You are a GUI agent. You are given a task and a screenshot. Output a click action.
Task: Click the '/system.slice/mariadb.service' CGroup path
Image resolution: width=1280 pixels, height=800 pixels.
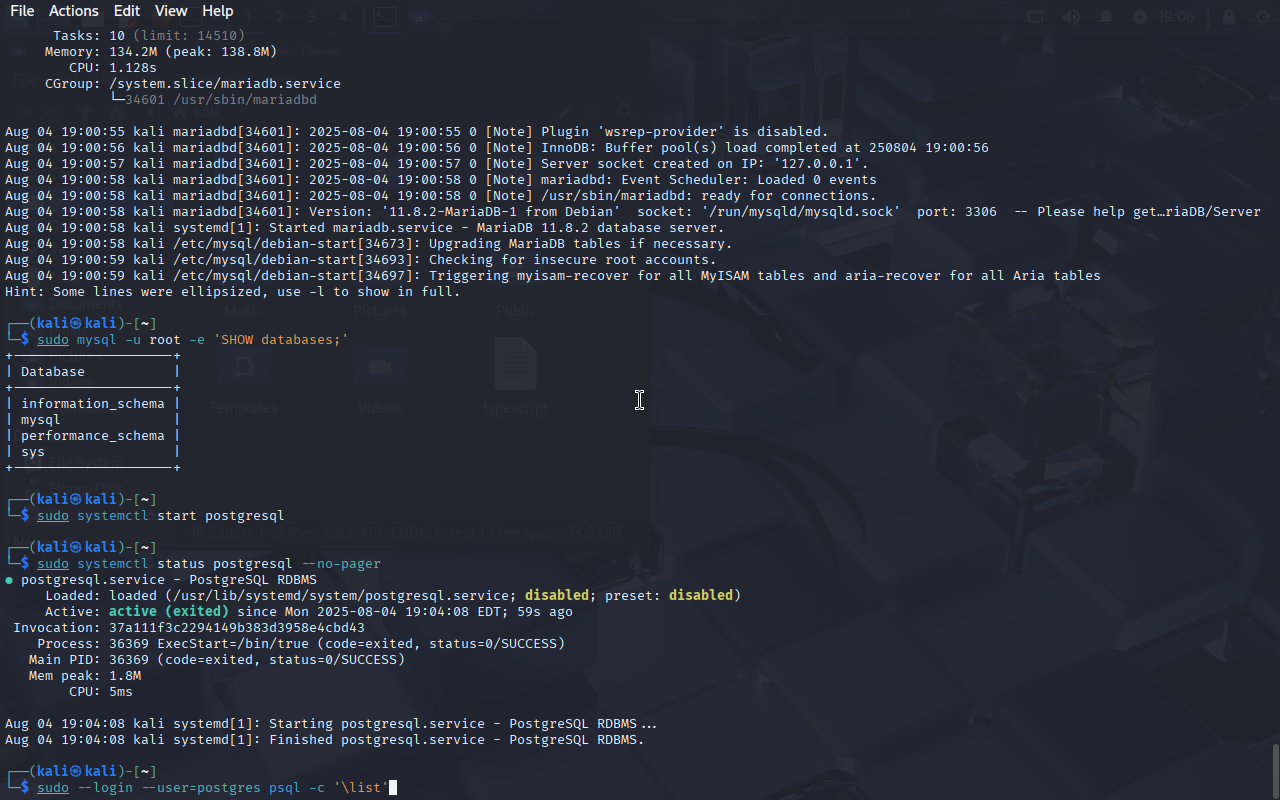tap(225, 84)
